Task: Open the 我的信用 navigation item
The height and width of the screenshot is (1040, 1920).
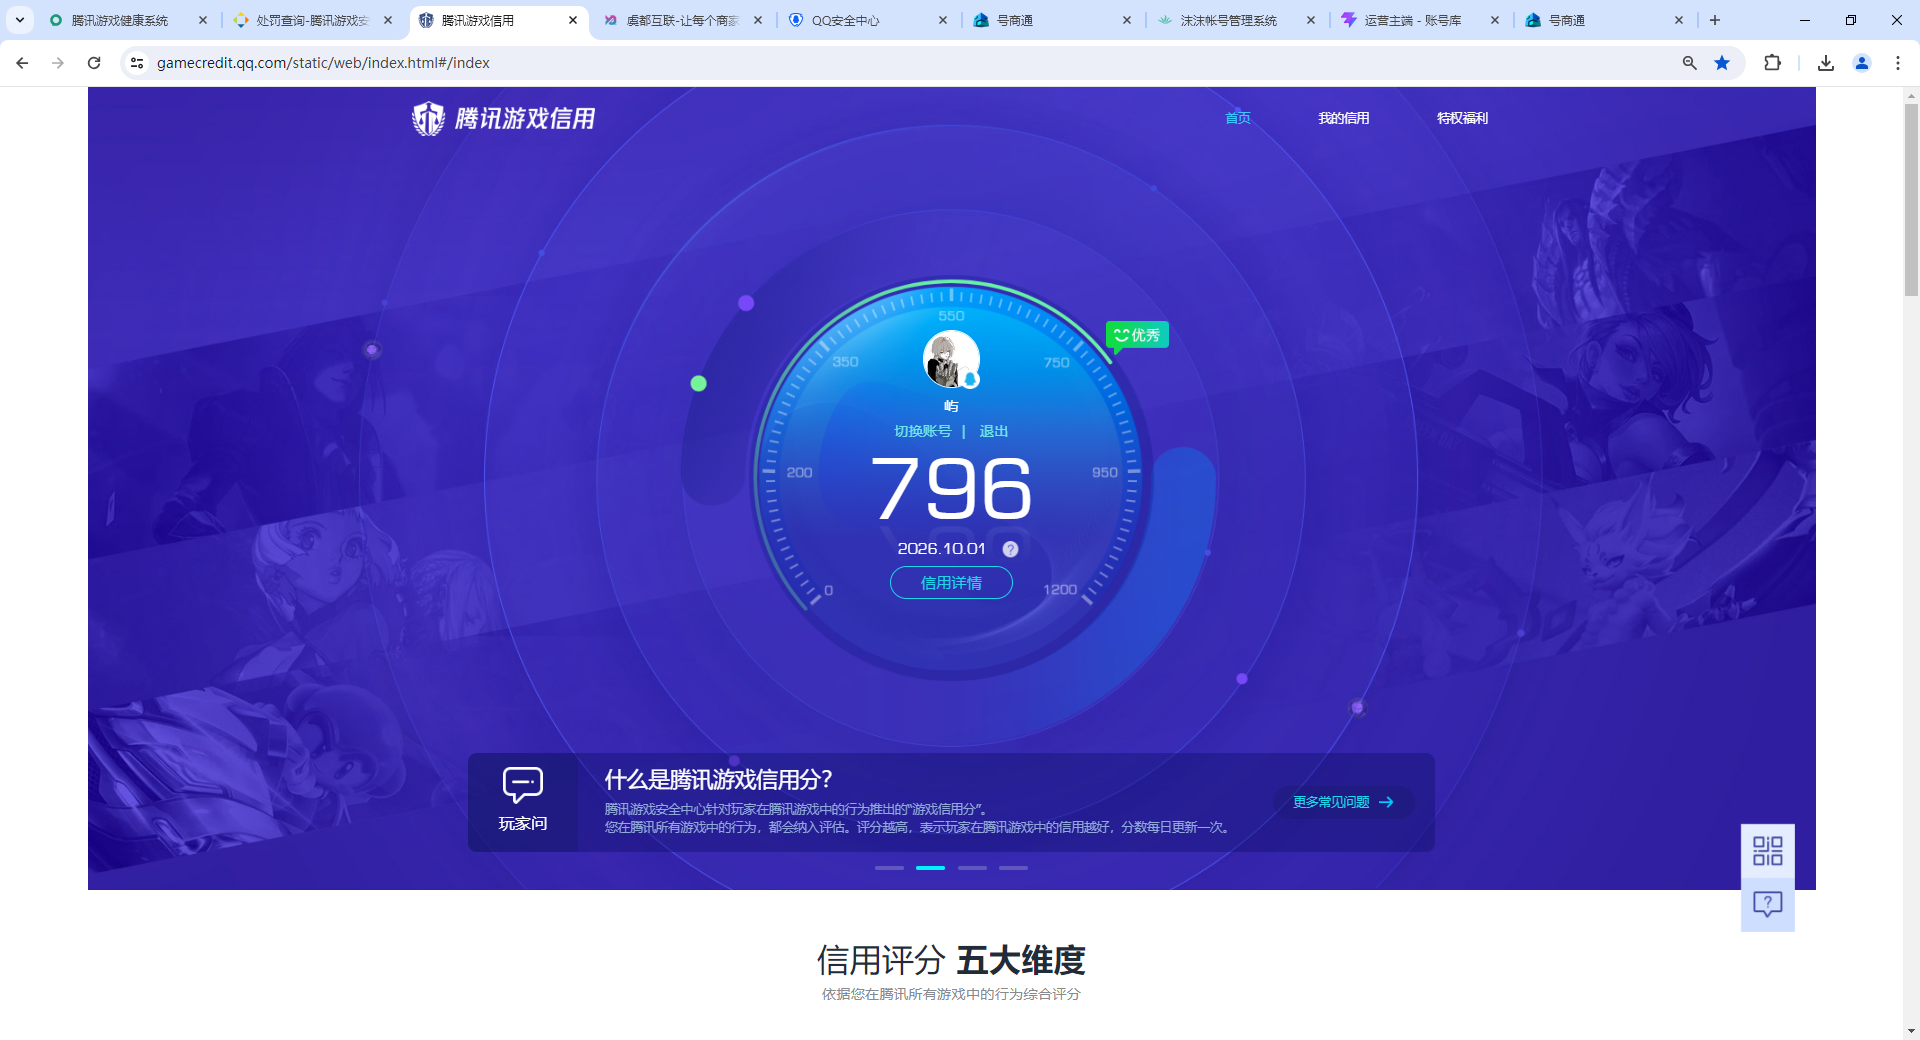Action: click(1344, 118)
